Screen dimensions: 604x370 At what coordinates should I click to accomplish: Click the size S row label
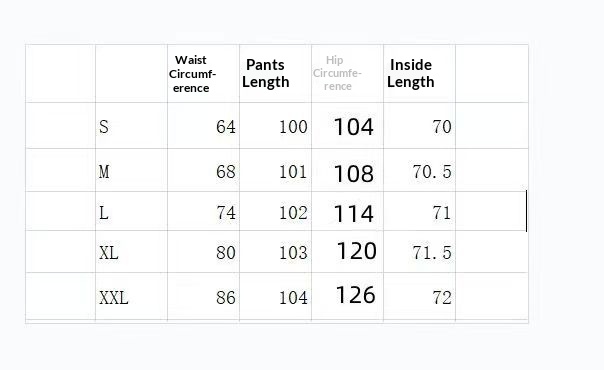pos(131,126)
